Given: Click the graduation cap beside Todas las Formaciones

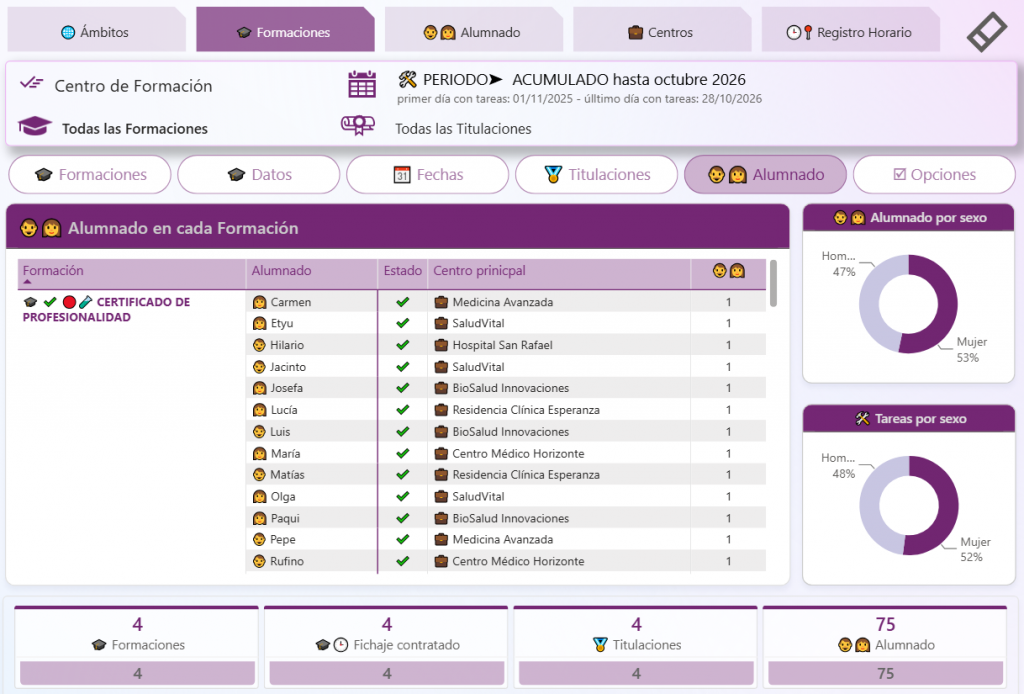Looking at the screenshot, I should (x=35, y=126).
